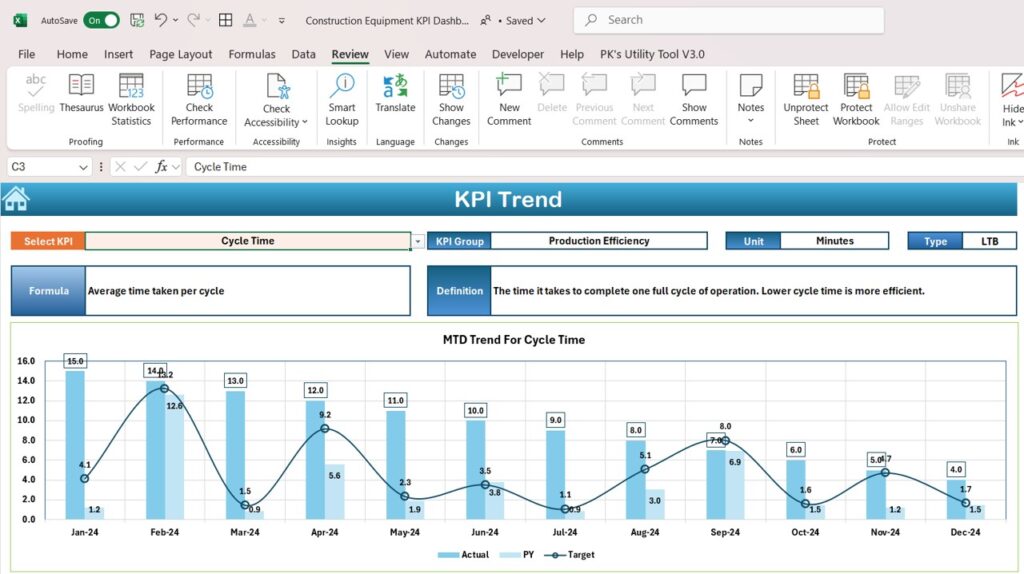Click the Notes icon
The width and height of the screenshot is (1024, 574).
[750, 86]
